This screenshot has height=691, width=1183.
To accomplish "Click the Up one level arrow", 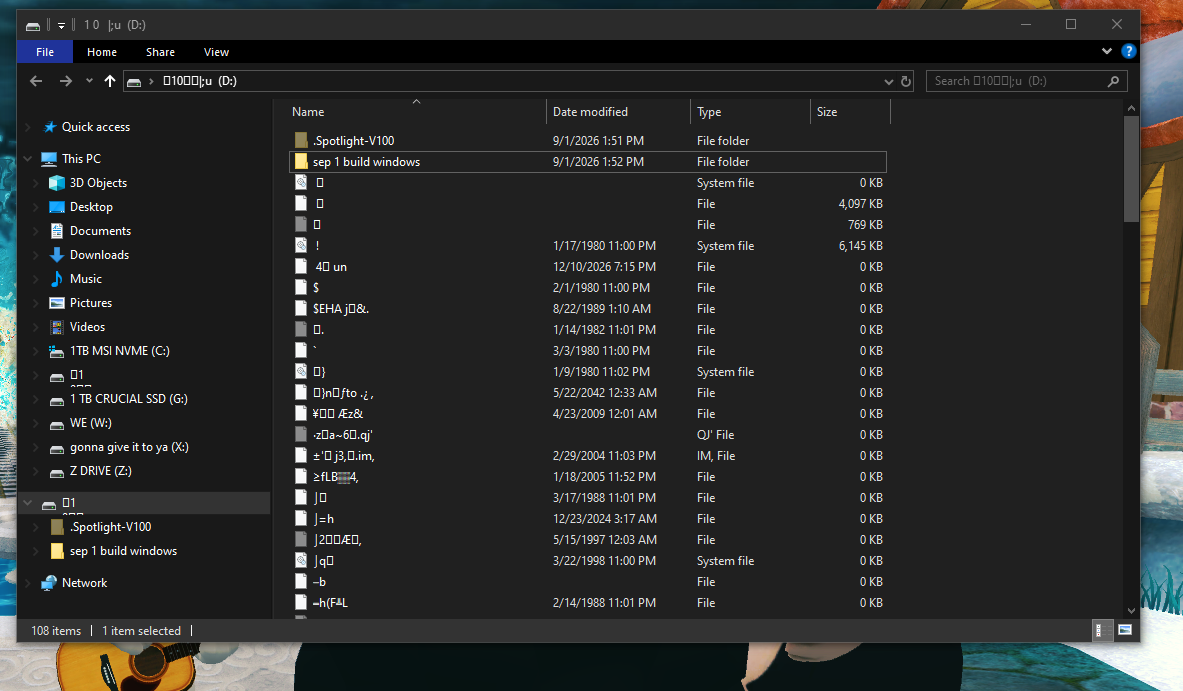I will click(110, 81).
